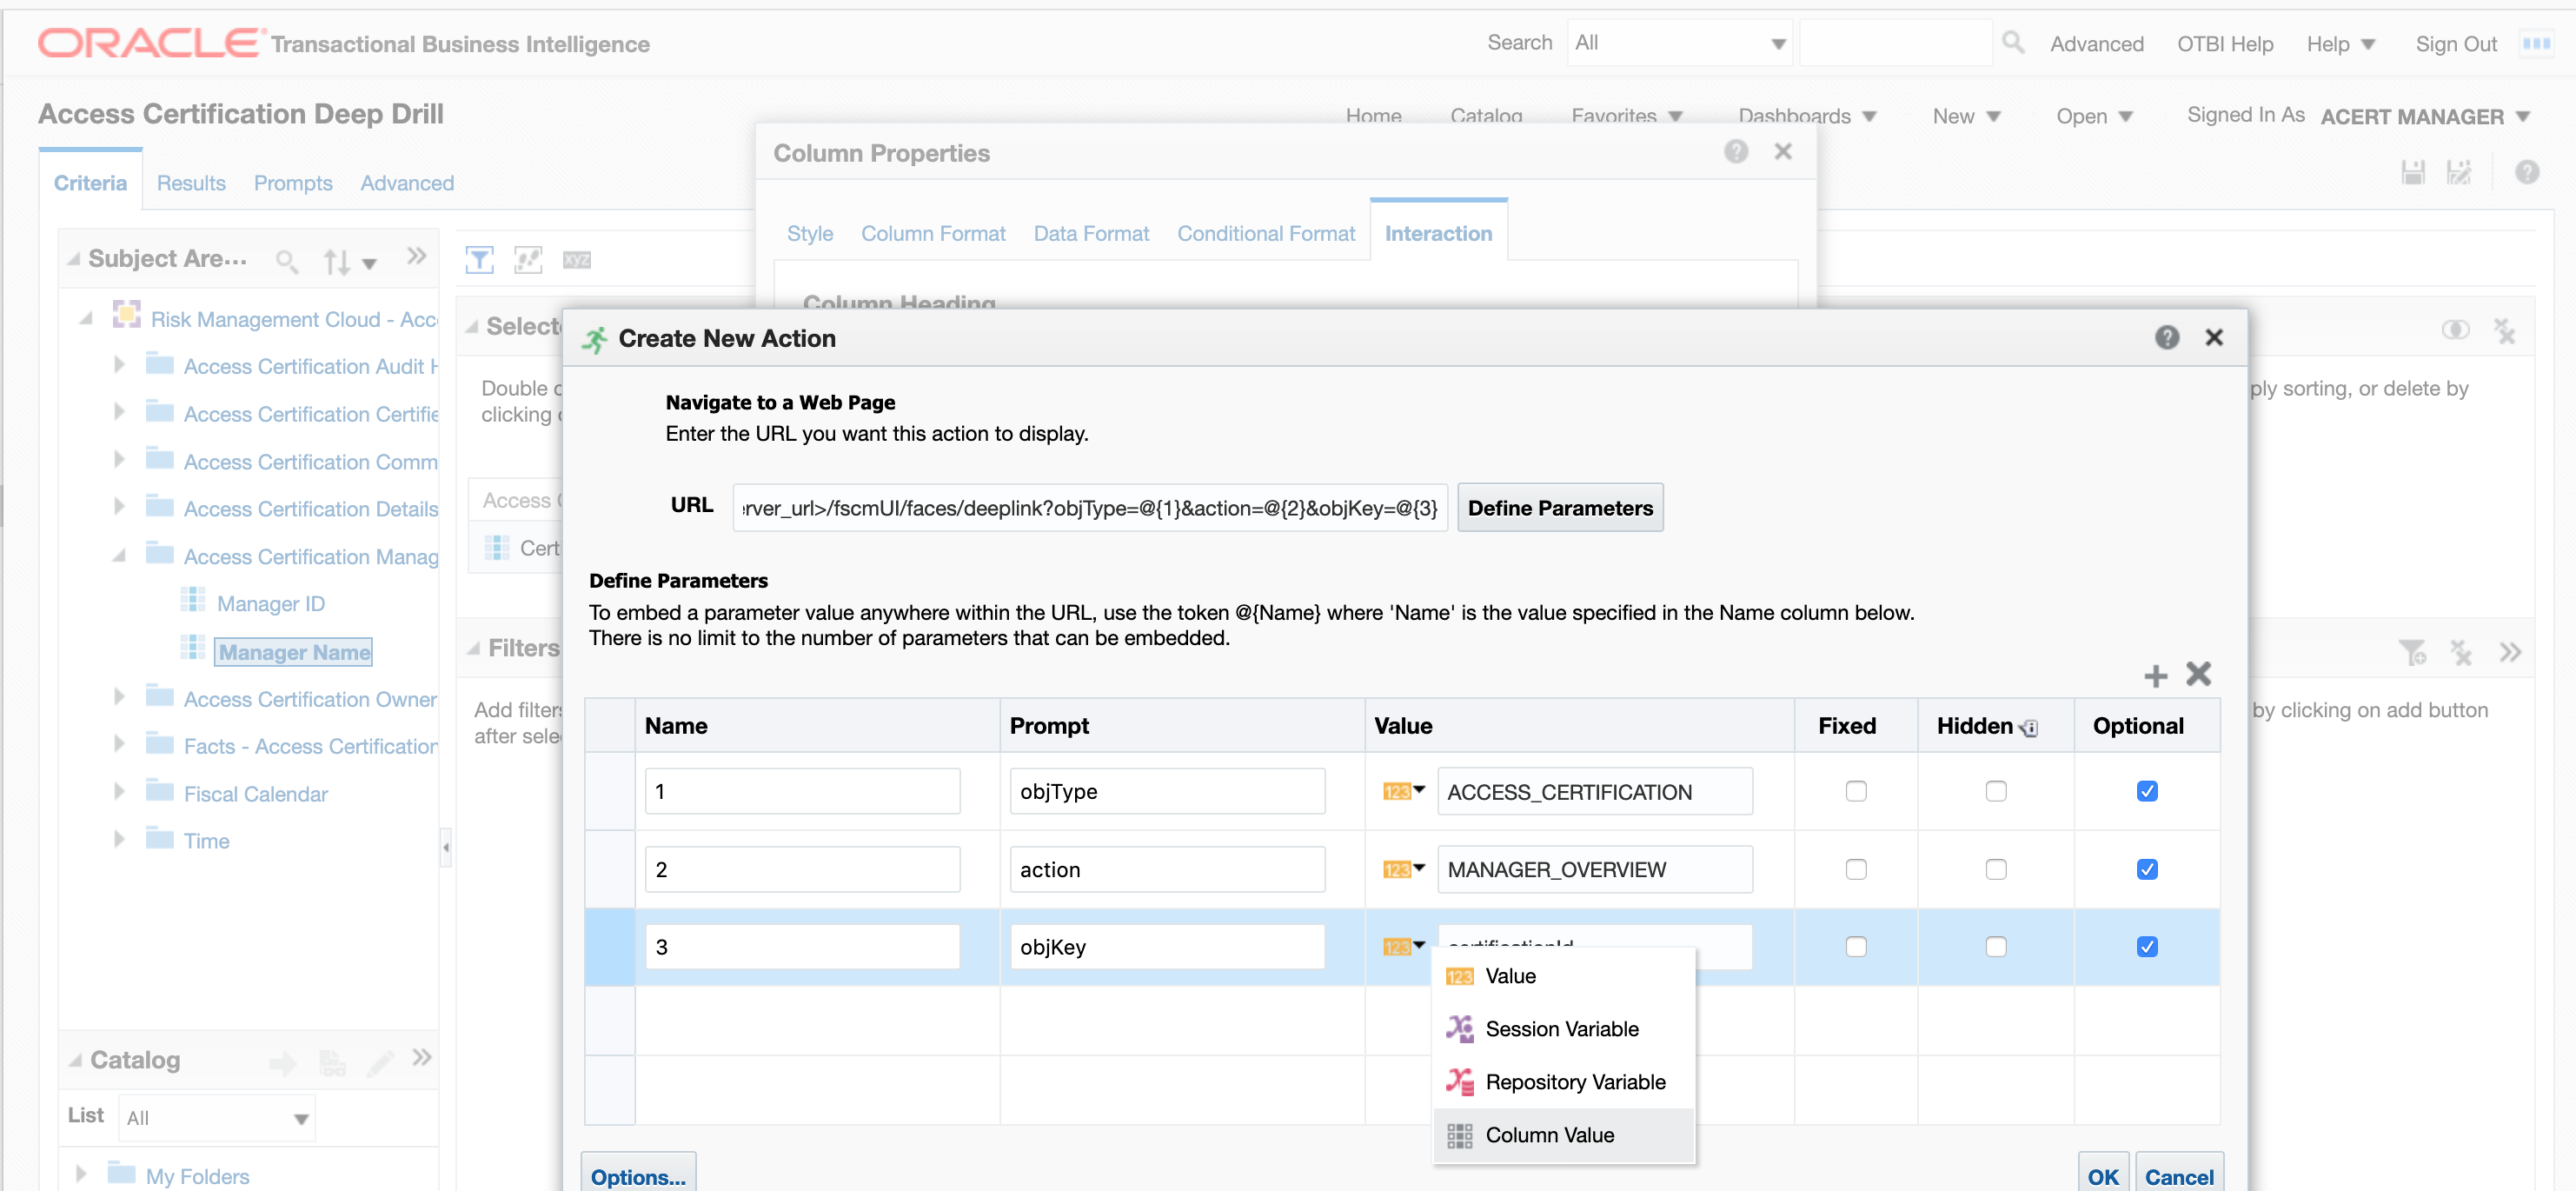Edit the MANAGER_OVERVIEW value field

point(1594,869)
